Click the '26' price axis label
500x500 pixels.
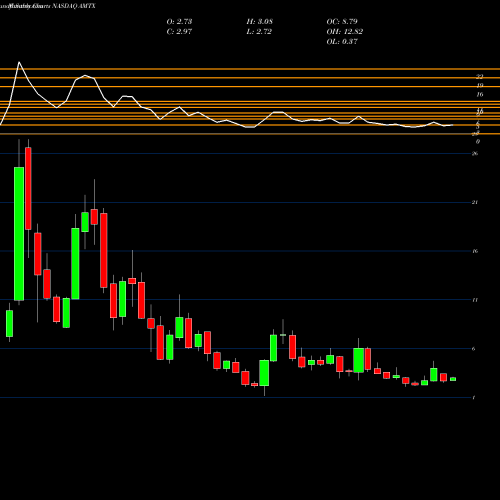click(x=475, y=153)
